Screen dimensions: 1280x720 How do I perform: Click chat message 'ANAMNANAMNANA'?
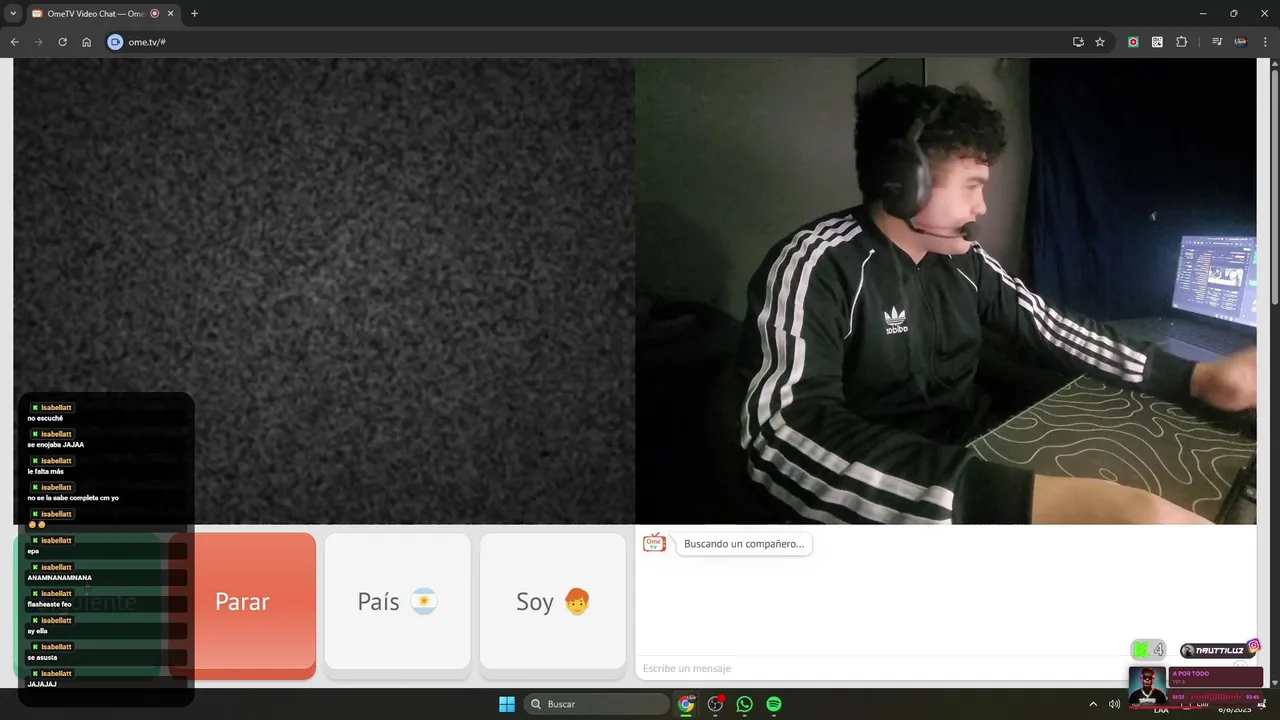pyautogui.click(x=59, y=578)
